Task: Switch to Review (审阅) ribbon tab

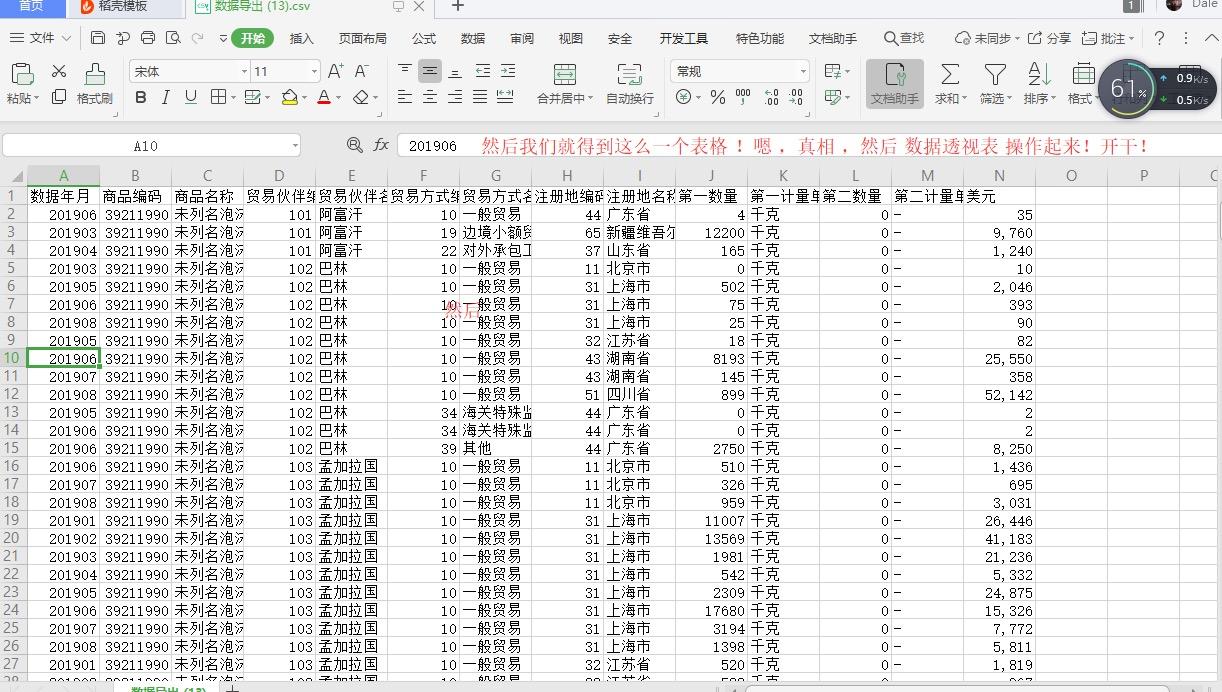Action: [522, 38]
